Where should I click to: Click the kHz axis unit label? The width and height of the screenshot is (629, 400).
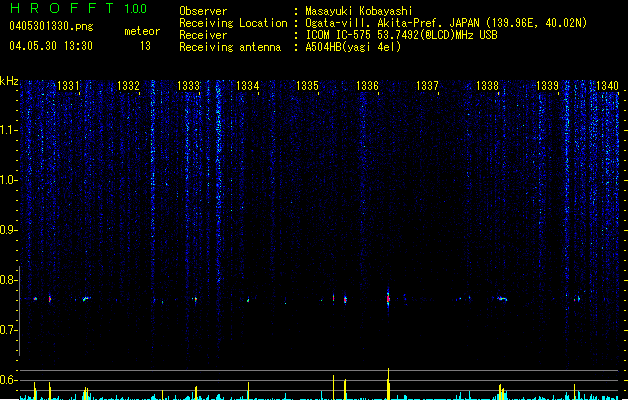(x=9, y=81)
